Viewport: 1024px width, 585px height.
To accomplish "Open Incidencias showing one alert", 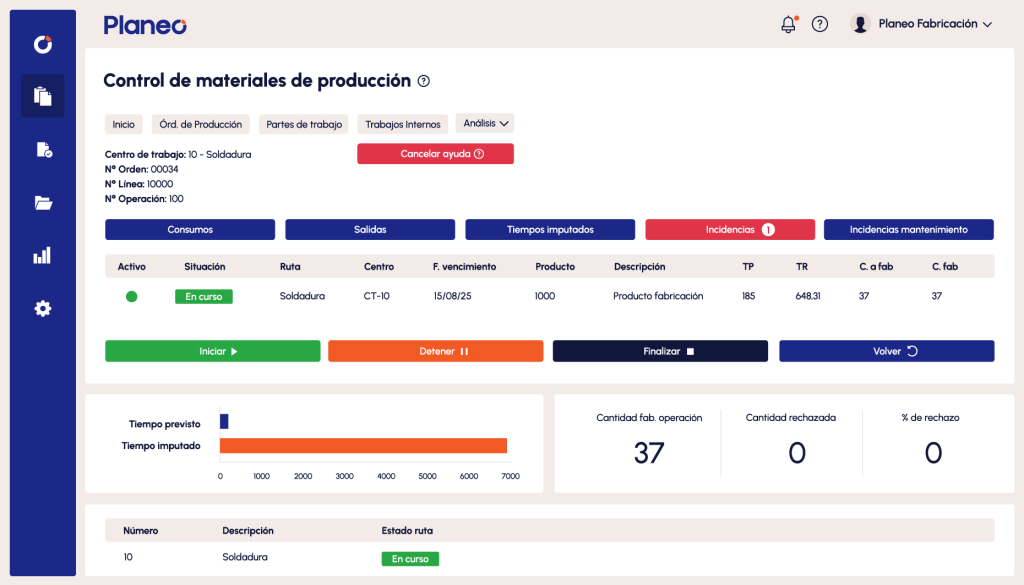I will 730,229.
